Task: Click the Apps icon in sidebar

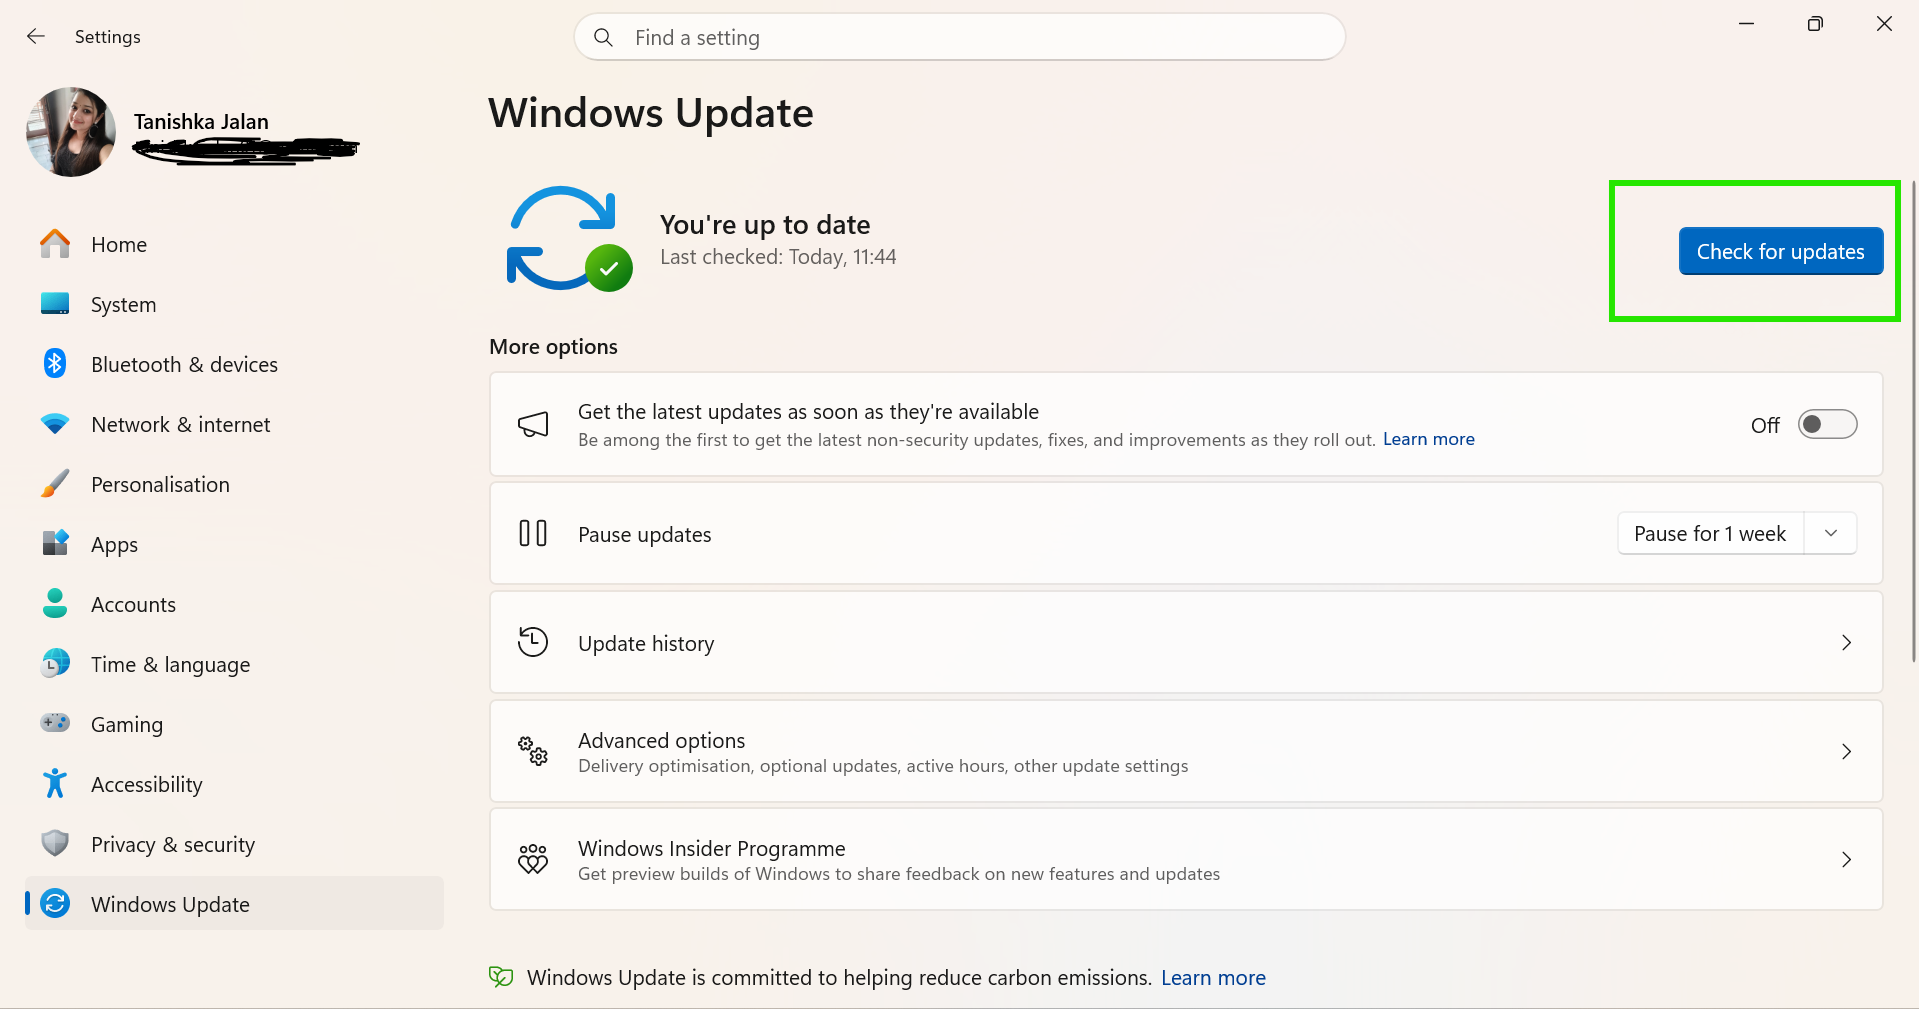Action: pyautogui.click(x=55, y=543)
